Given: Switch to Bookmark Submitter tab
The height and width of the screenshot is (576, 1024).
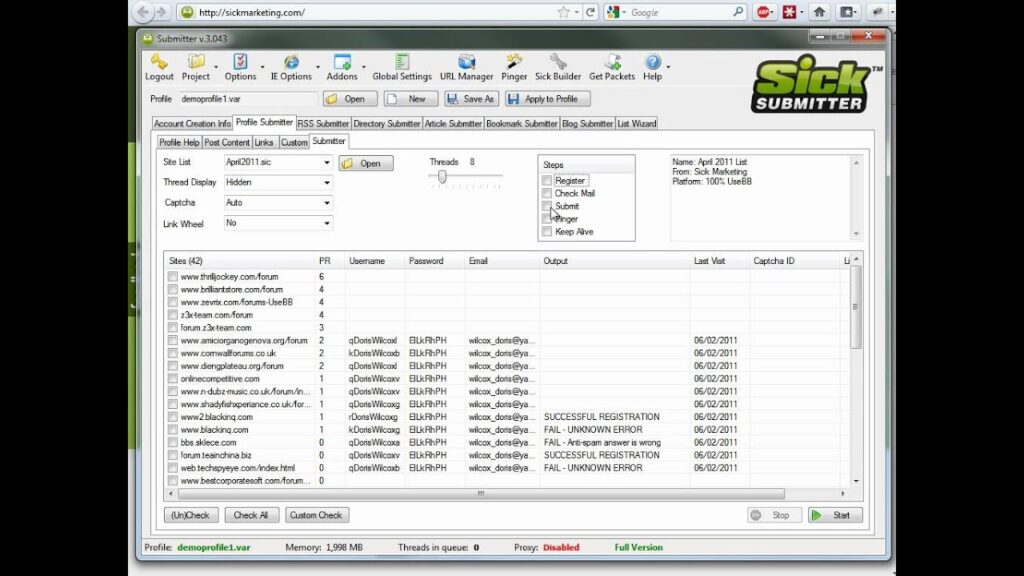Looking at the screenshot, I should (x=522, y=123).
